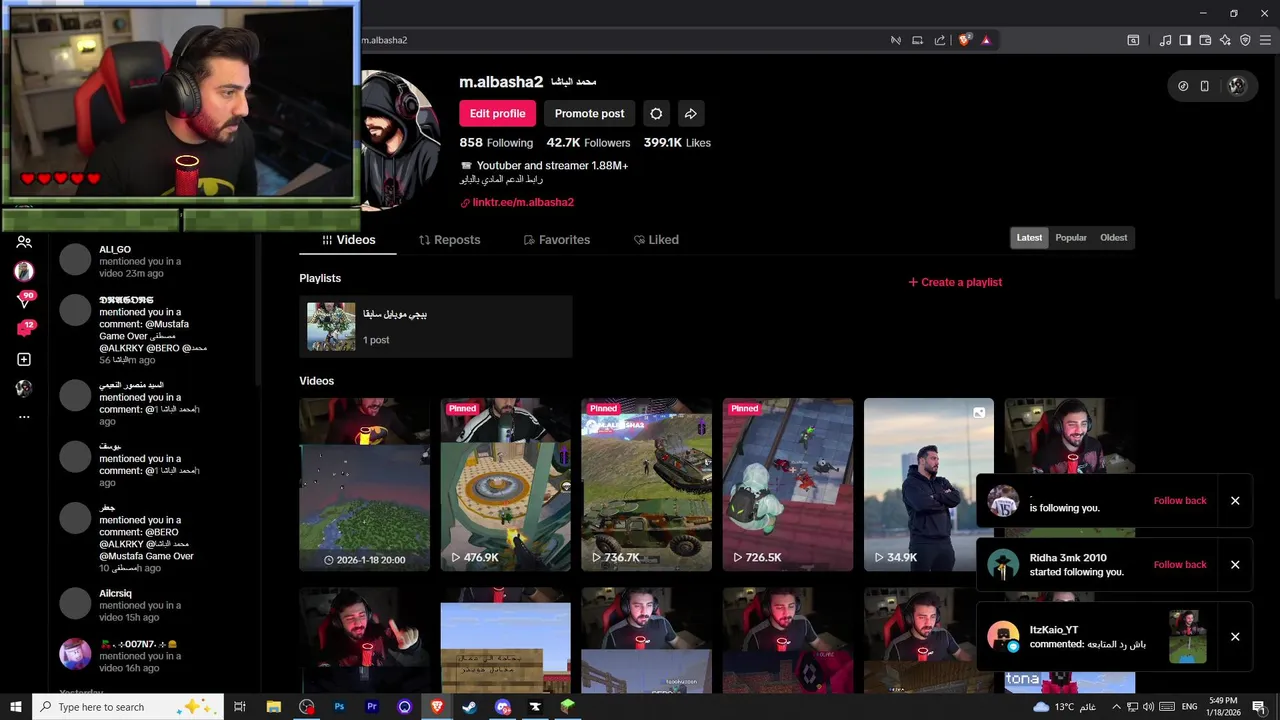Open the Messages icon with 90 badge
The image size is (1280, 720).
click(24, 300)
